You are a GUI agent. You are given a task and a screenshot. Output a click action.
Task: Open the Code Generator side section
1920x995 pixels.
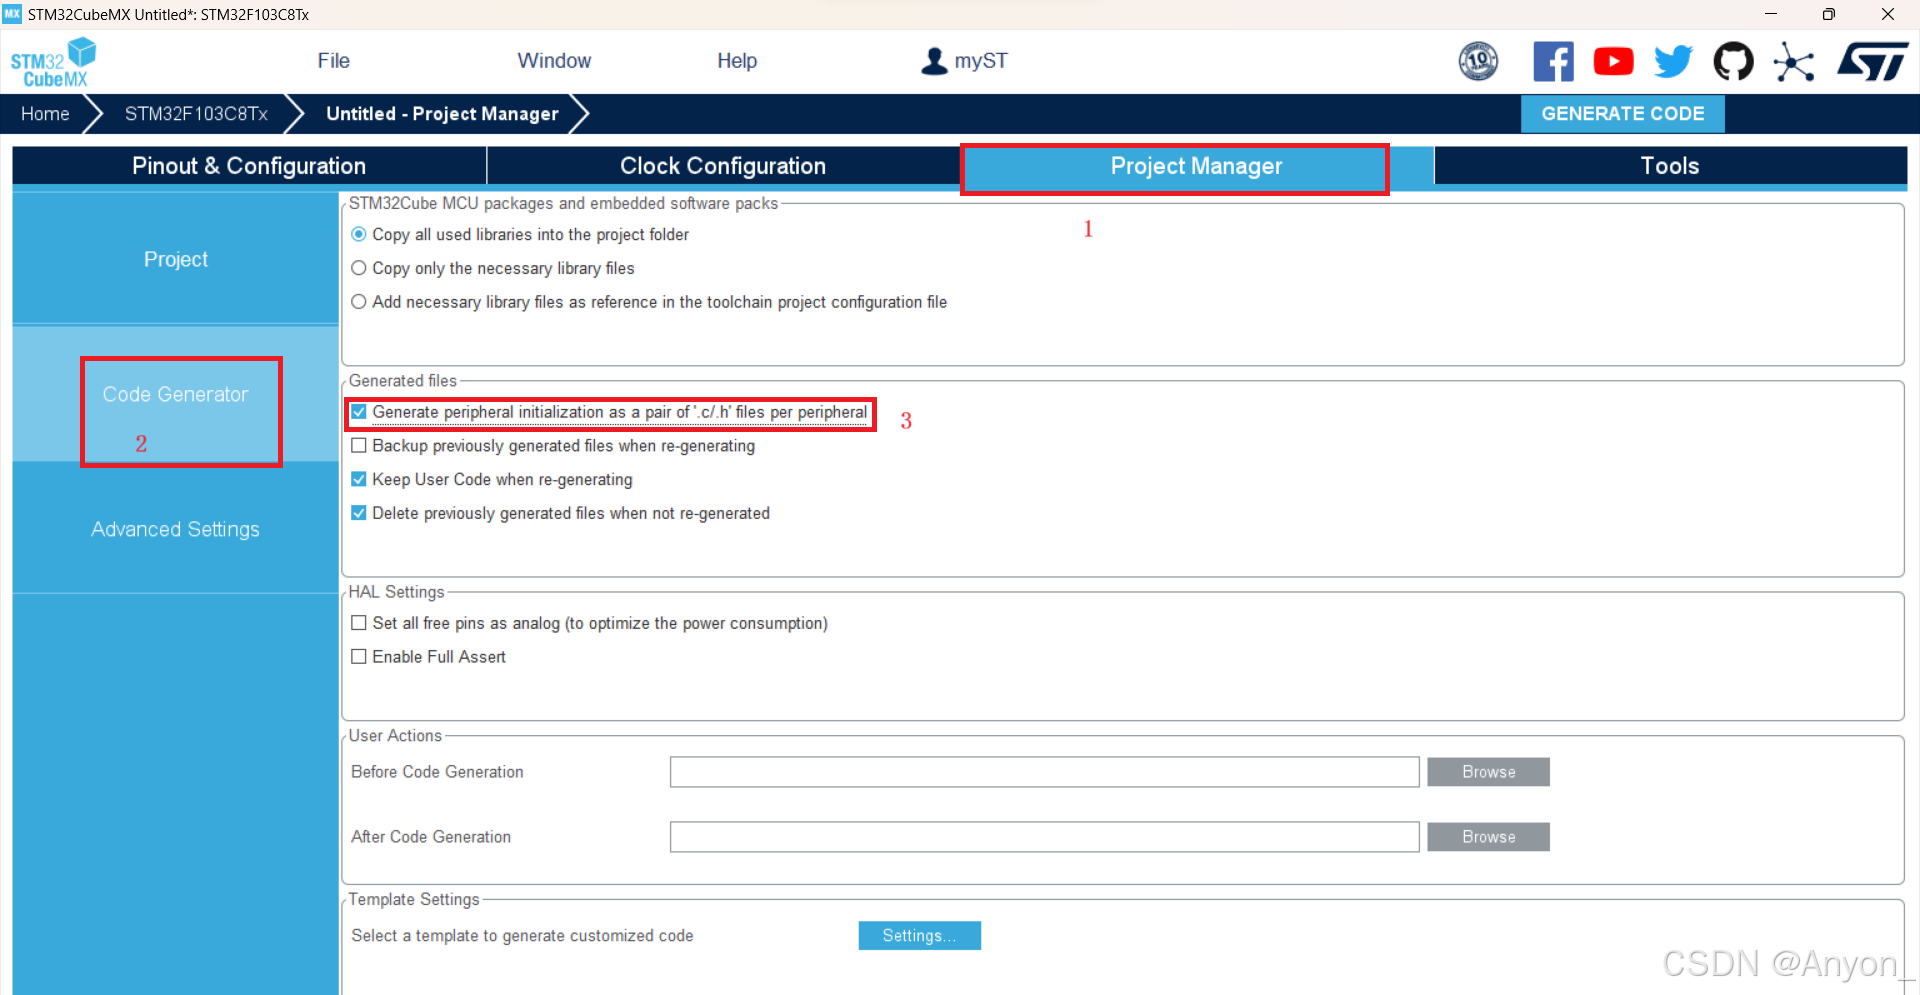(176, 394)
